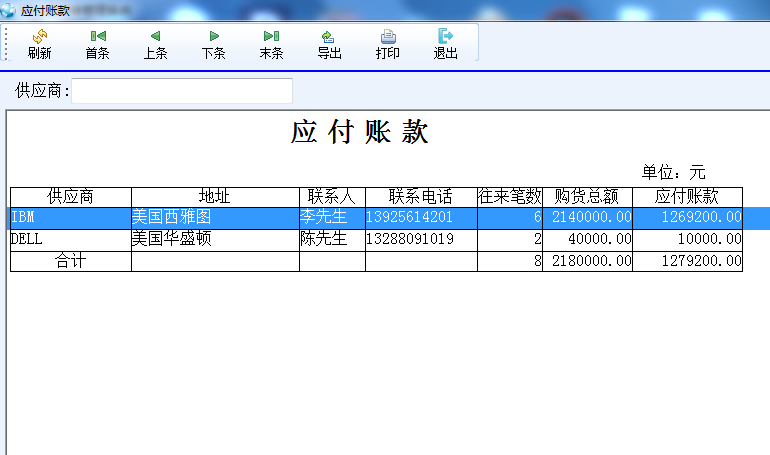Click the Exit (退出) toolbar icon
This screenshot has height=455, width=770.
click(x=445, y=37)
